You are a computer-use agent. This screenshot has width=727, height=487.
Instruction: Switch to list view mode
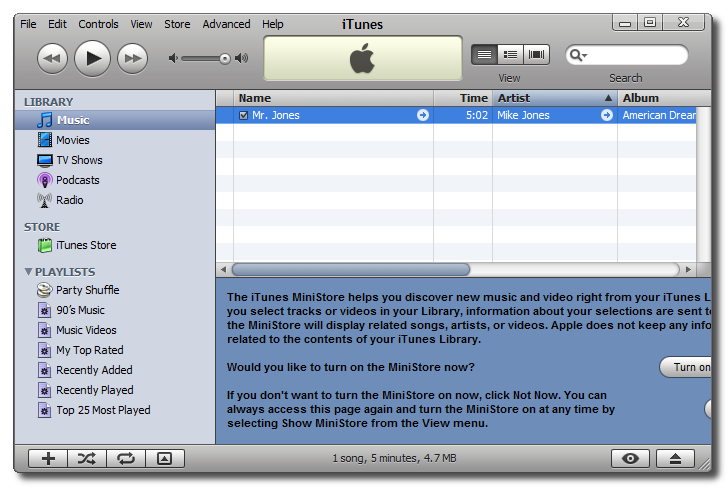484,55
